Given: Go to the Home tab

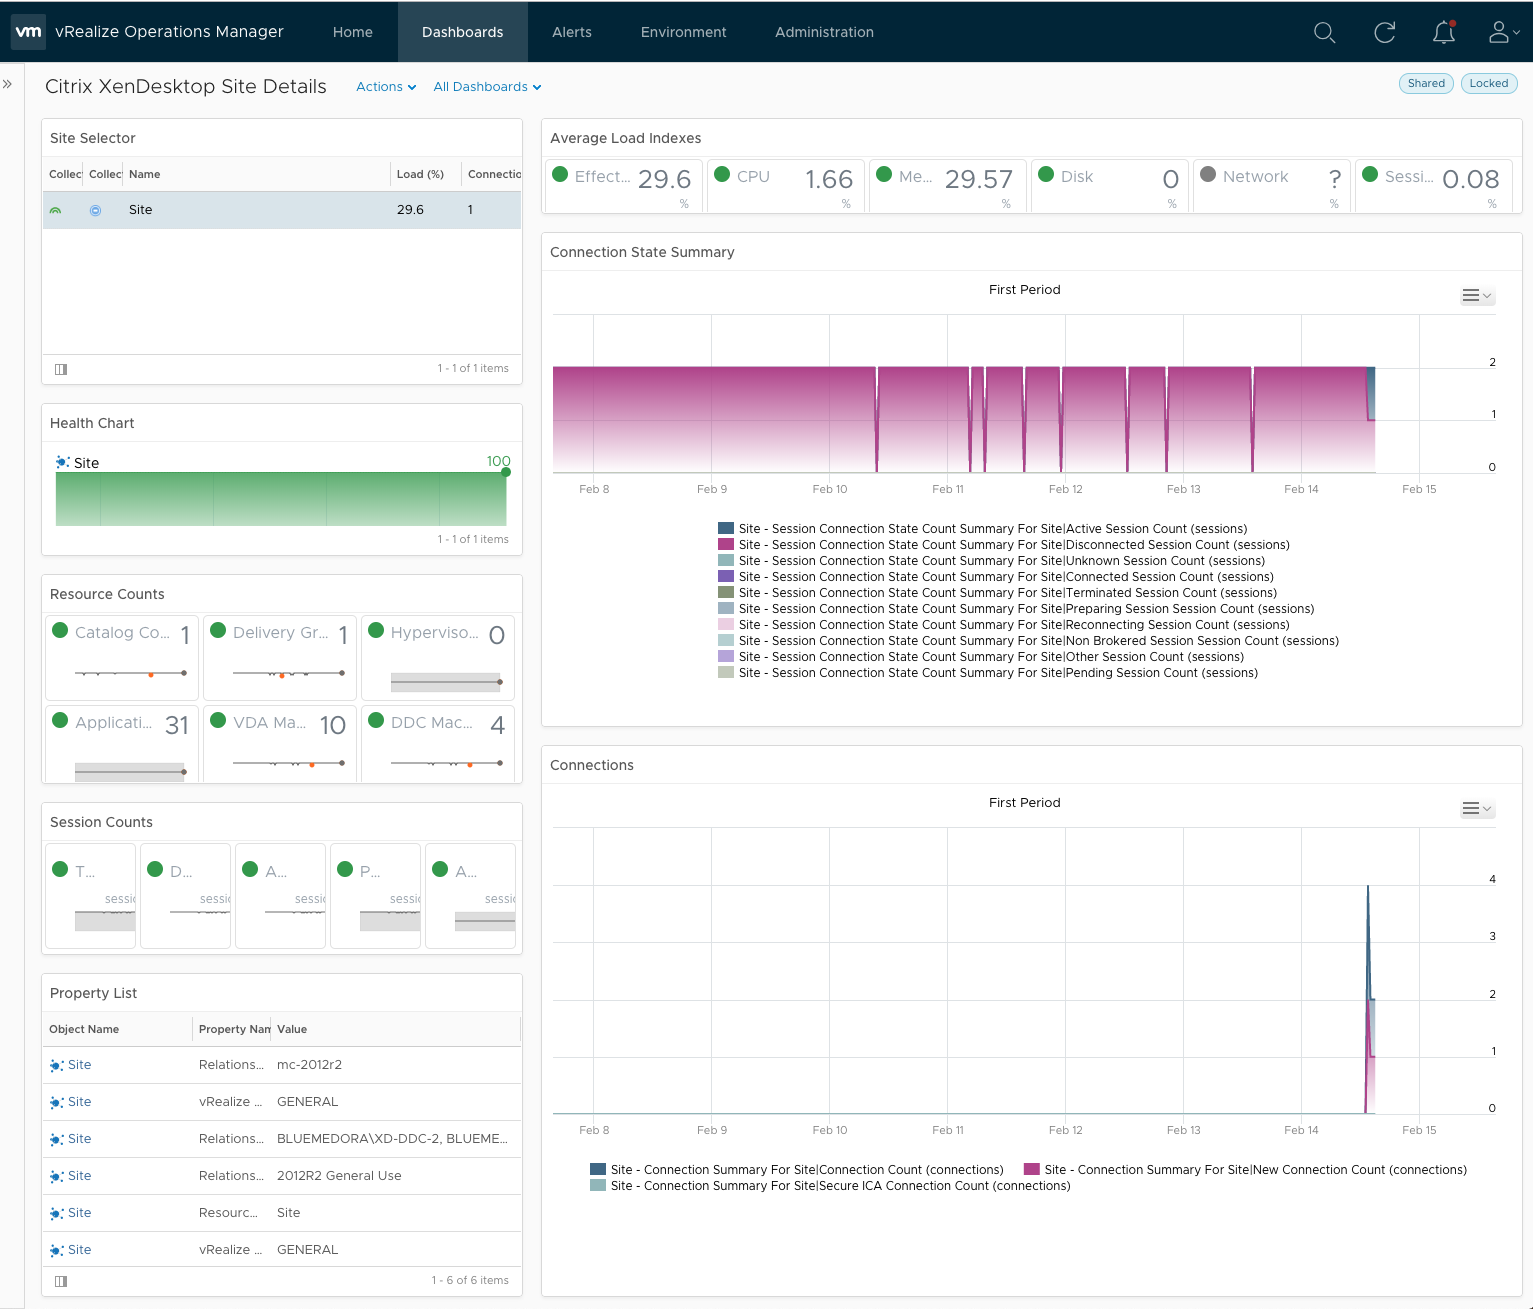Looking at the screenshot, I should pos(353,32).
